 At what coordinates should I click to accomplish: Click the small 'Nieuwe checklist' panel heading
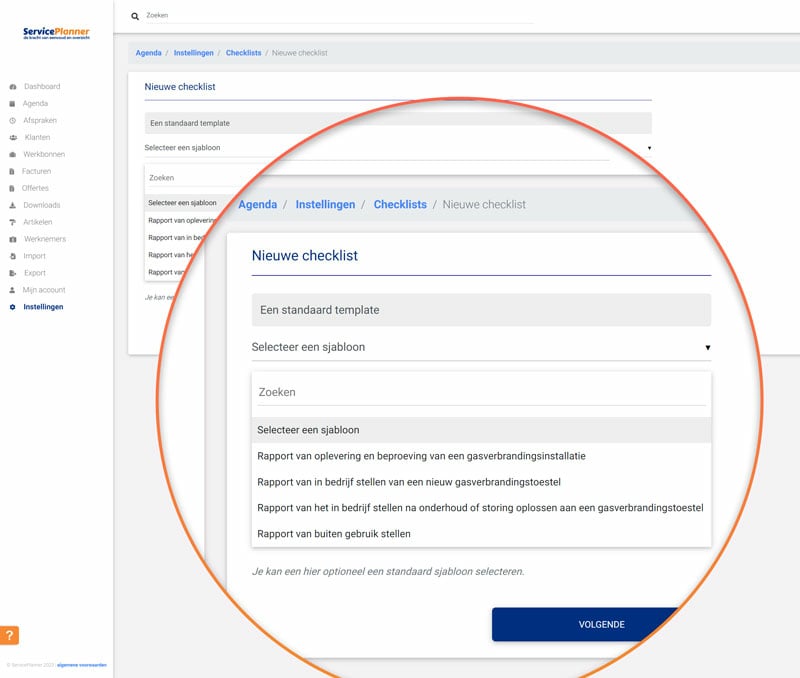tap(180, 87)
